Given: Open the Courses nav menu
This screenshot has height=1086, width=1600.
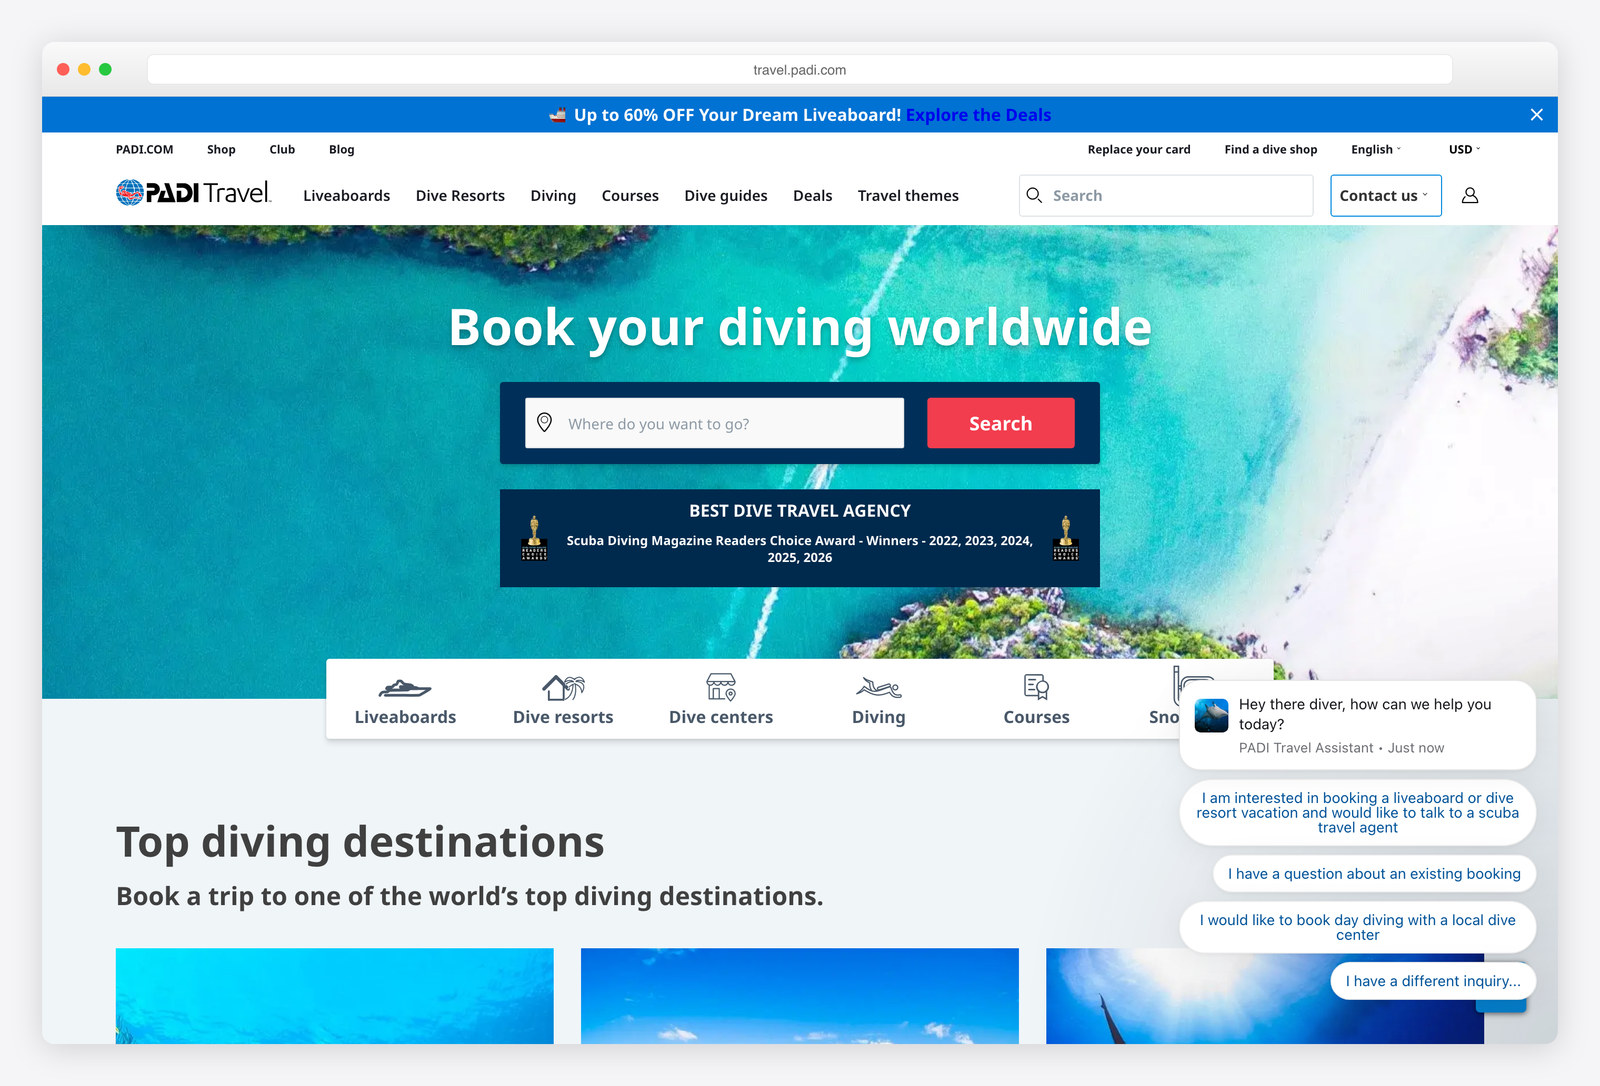Looking at the screenshot, I should pyautogui.click(x=630, y=196).
